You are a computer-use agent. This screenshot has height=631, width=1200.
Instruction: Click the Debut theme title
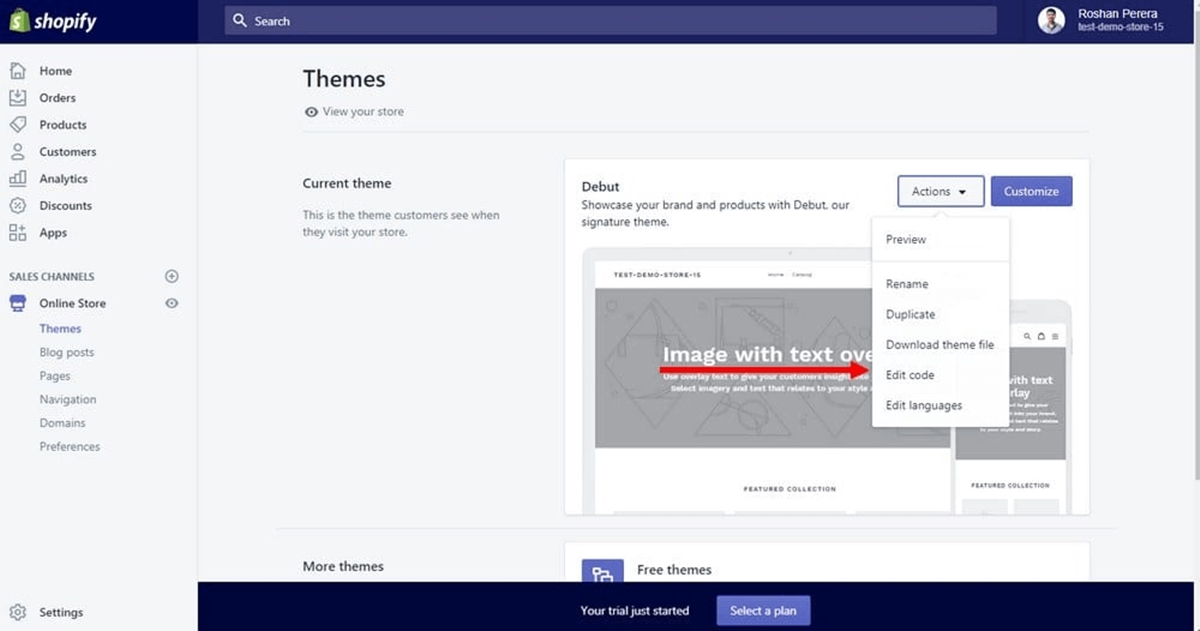601,187
